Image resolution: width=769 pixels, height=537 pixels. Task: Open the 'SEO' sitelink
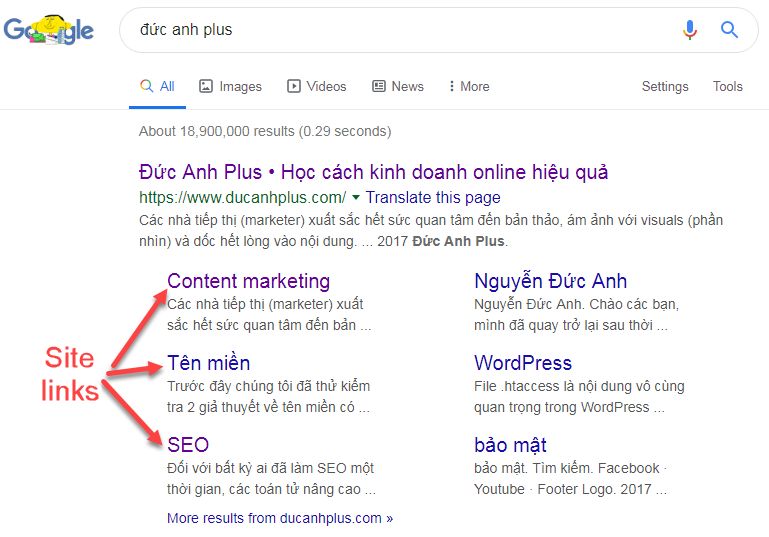point(188,445)
